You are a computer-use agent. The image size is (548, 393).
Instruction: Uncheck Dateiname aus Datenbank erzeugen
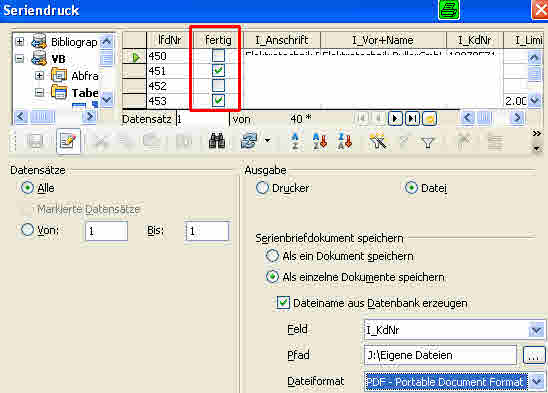pos(283,302)
